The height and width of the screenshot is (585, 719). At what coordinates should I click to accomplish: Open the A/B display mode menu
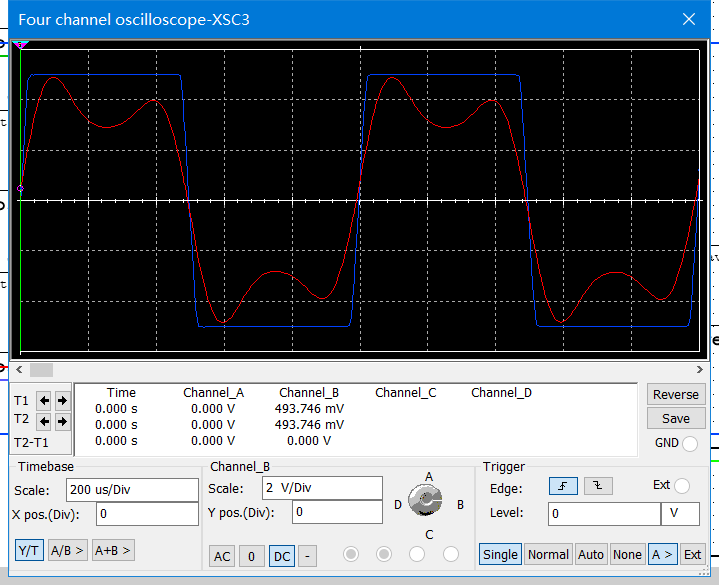[67, 550]
